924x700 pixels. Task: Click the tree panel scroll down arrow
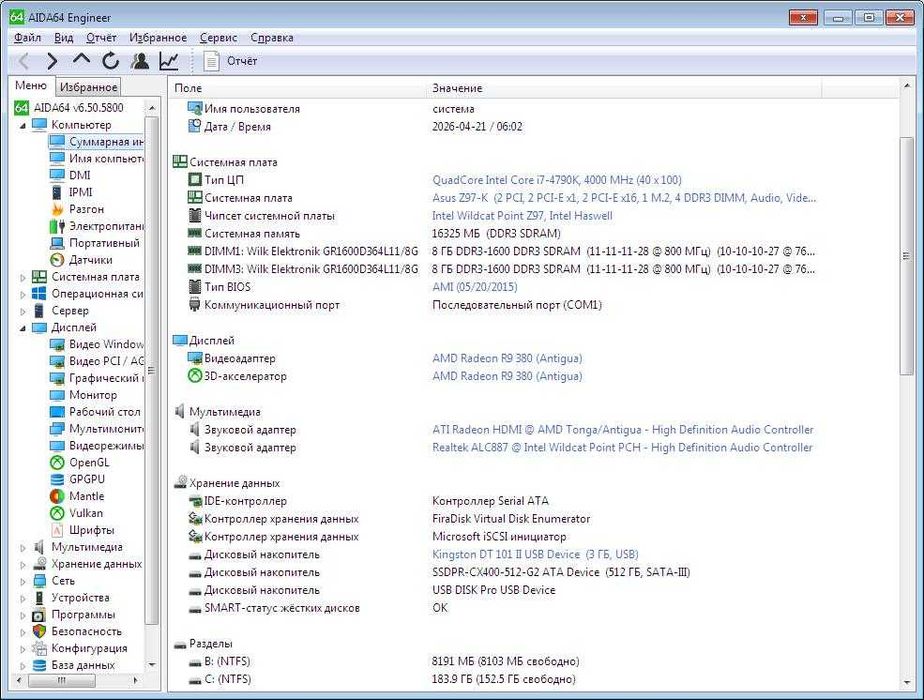coord(152,665)
